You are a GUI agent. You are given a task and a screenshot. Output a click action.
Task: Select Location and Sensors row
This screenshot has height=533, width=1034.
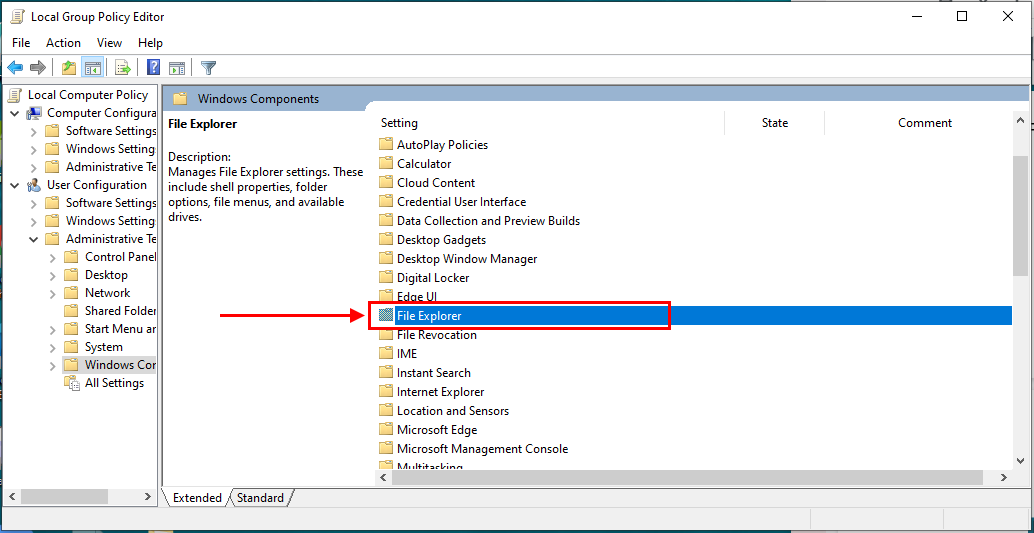tap(452, 411)
